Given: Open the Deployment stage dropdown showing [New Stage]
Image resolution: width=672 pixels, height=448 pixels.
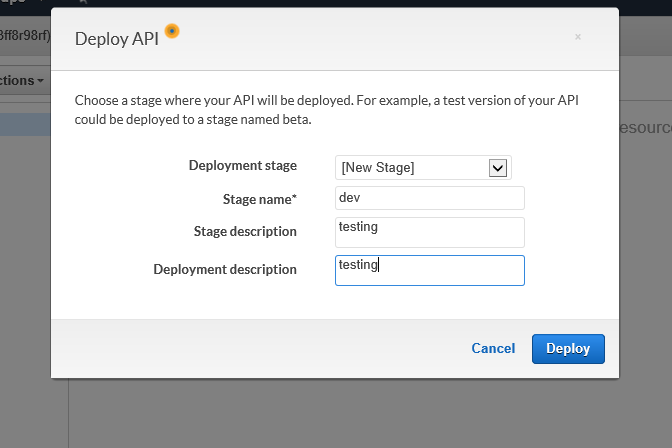Looking at the screenshot, I should [423, 167].
